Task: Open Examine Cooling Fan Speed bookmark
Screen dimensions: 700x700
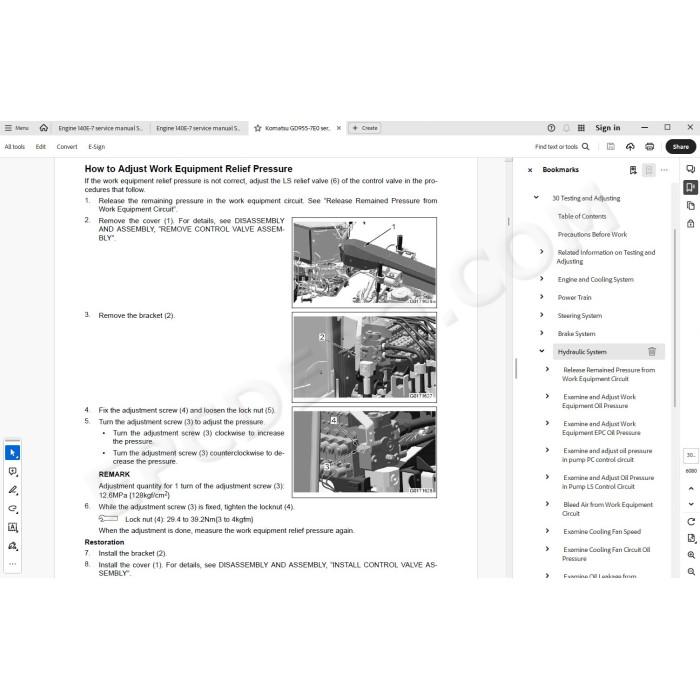Action: click(x=602, y=532)
